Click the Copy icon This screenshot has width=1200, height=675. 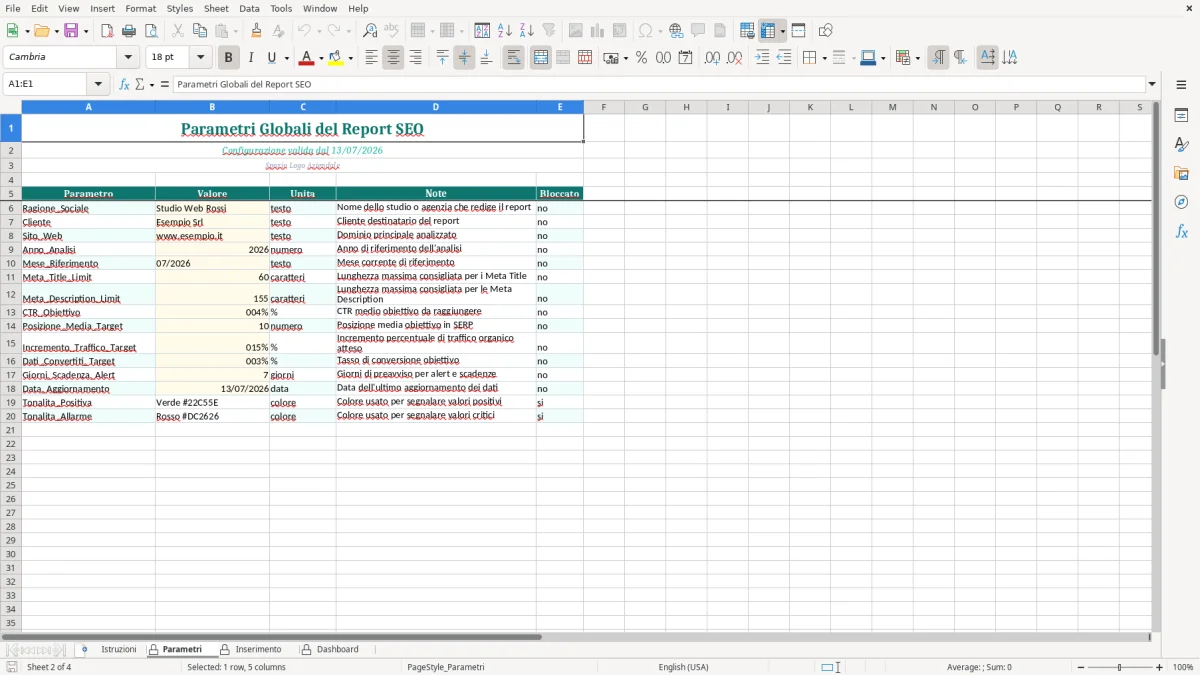(200, 31)
